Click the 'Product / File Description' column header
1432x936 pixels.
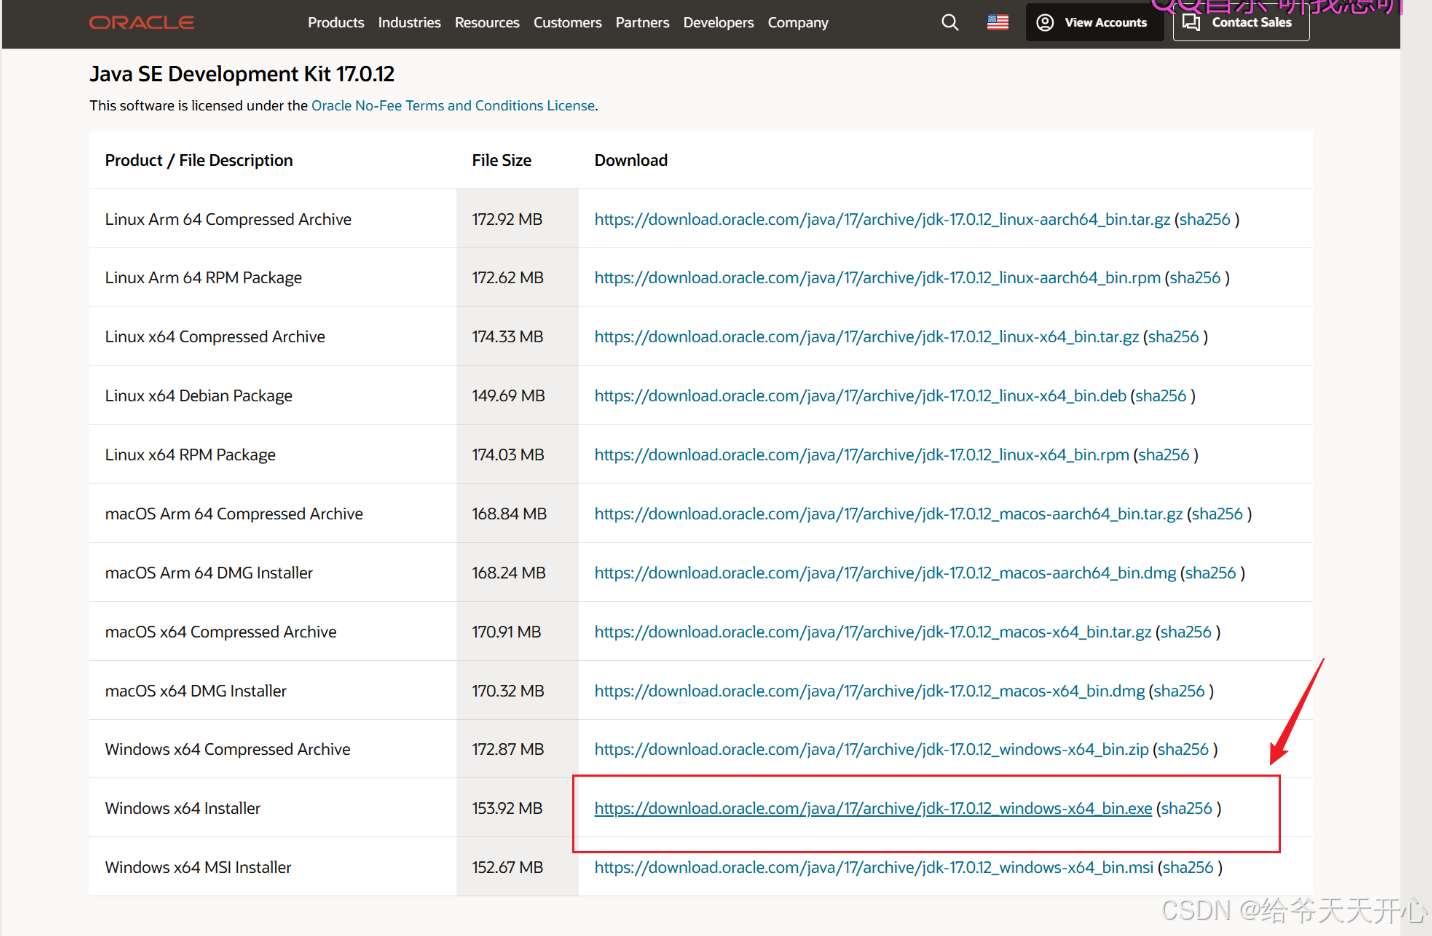tap(199, 160)
